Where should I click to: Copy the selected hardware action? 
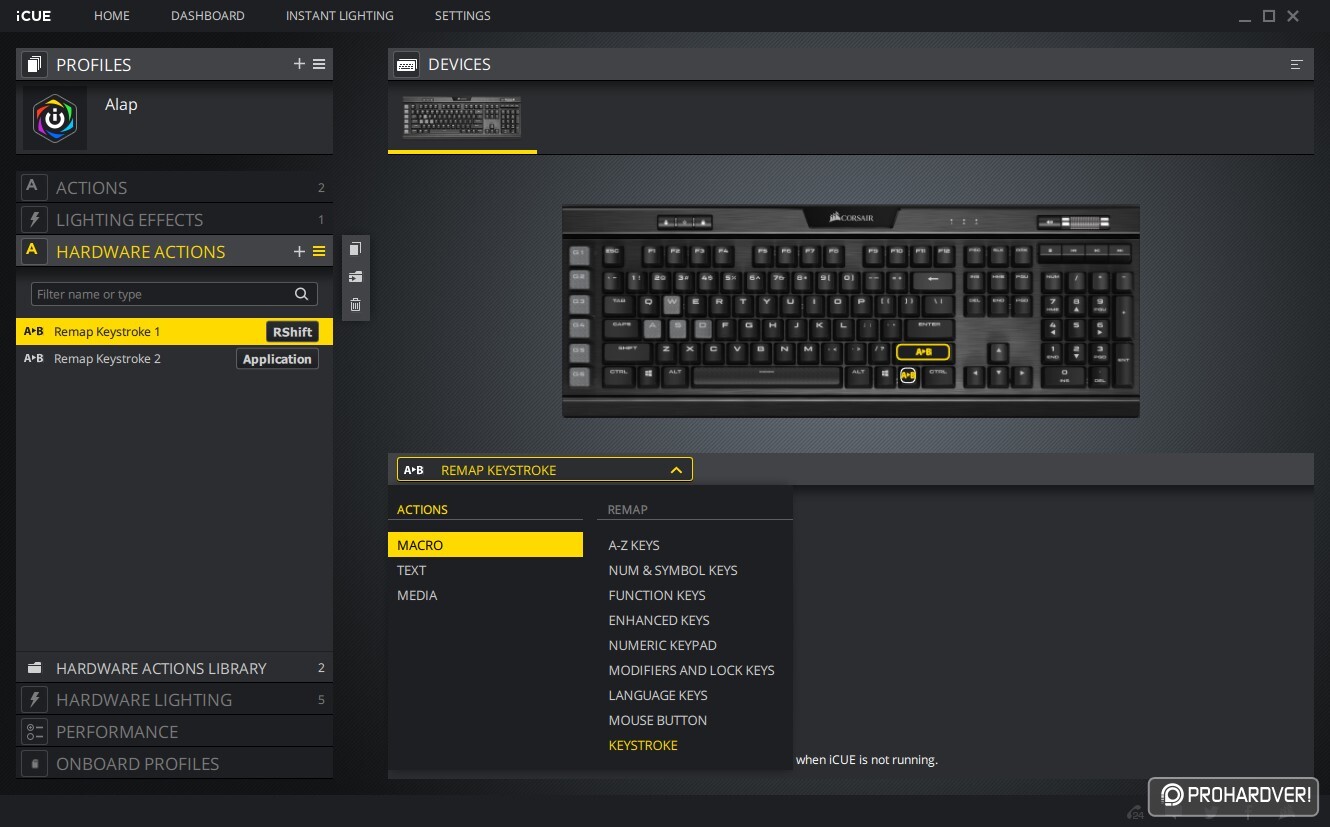[356, 249]
